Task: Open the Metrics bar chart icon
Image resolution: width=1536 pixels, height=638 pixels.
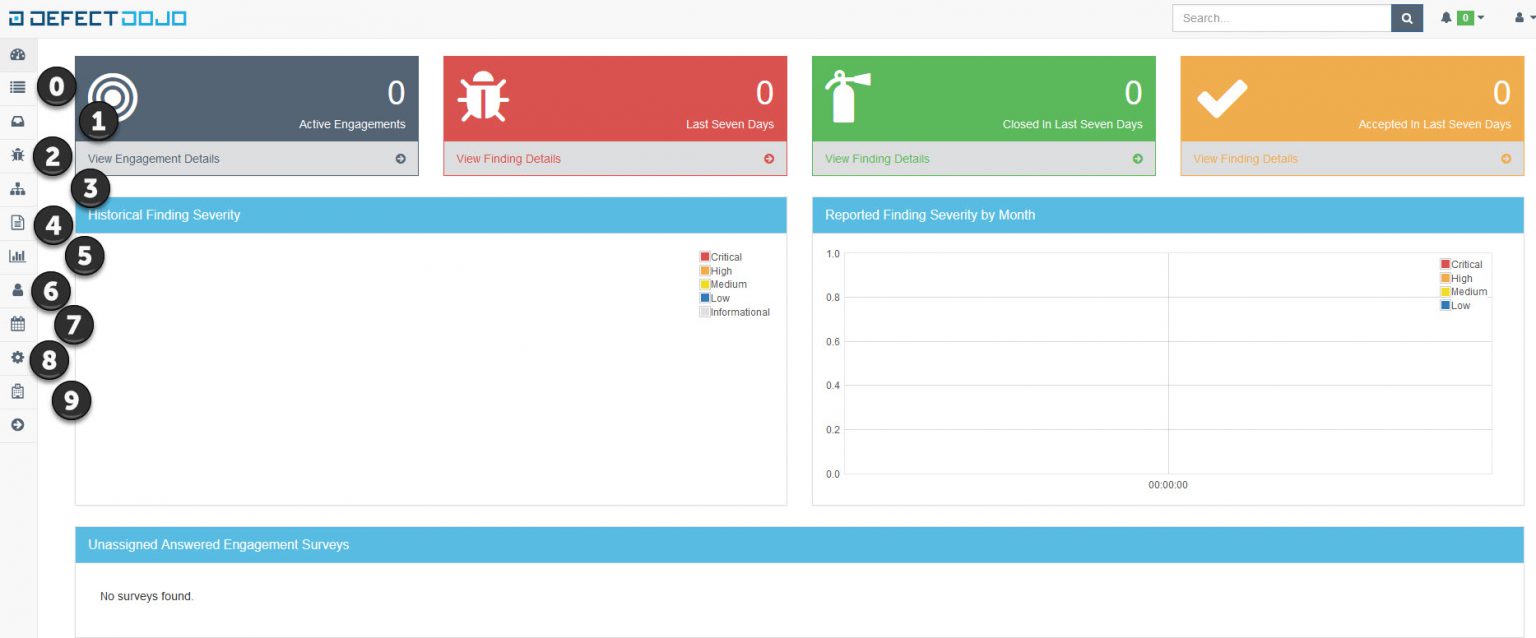Action: (x=16, y=255)
